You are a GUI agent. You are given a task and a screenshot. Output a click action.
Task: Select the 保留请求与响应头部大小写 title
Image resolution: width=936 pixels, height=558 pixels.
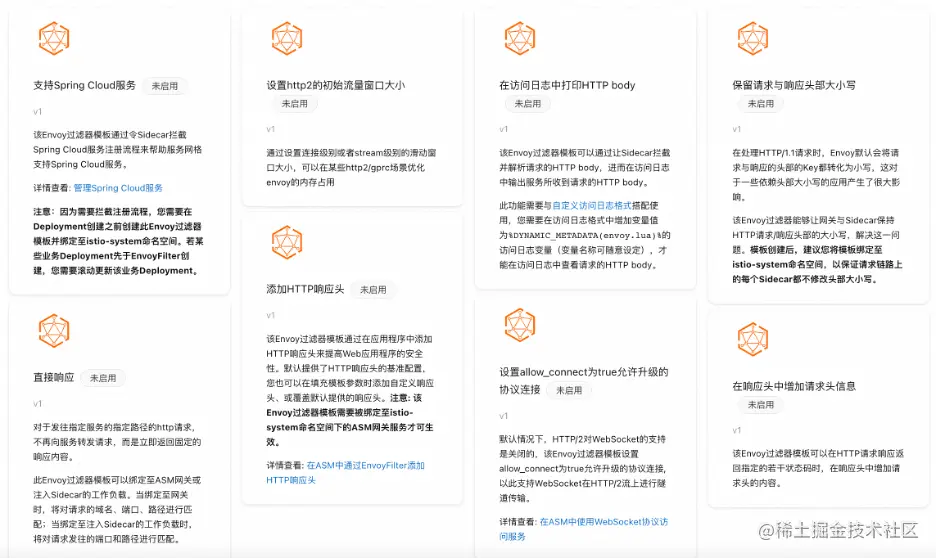coord(794,85)
